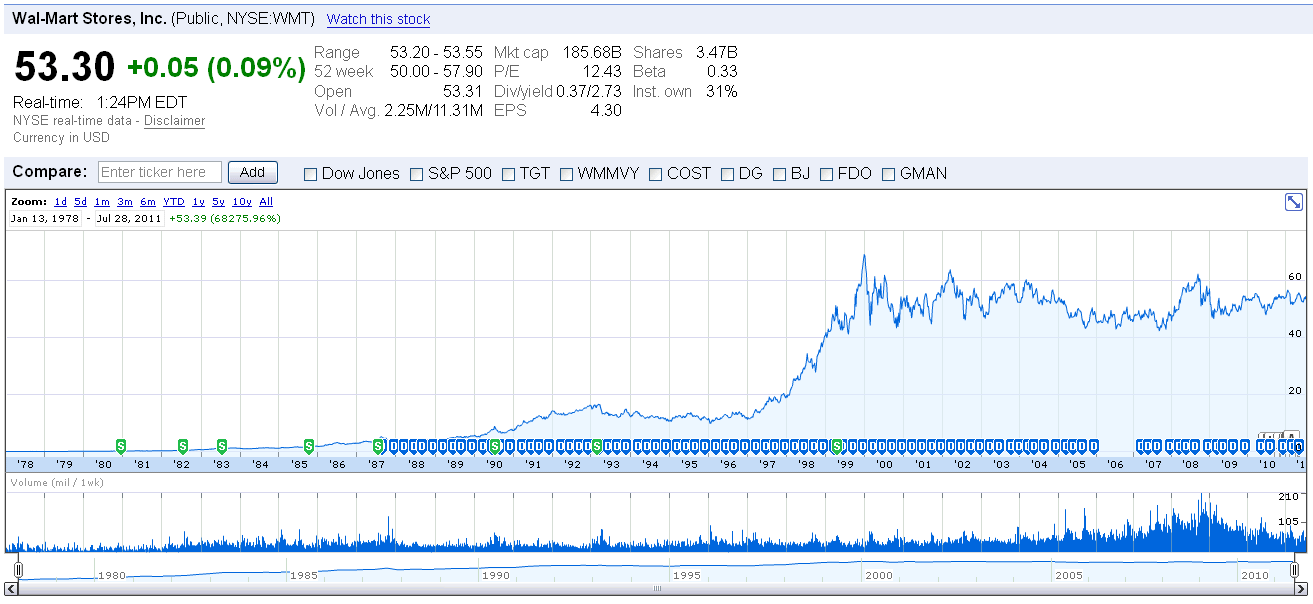Set zoom to 3m
The height and width of the screenshot is (604, 1313).
click(125, 201)
